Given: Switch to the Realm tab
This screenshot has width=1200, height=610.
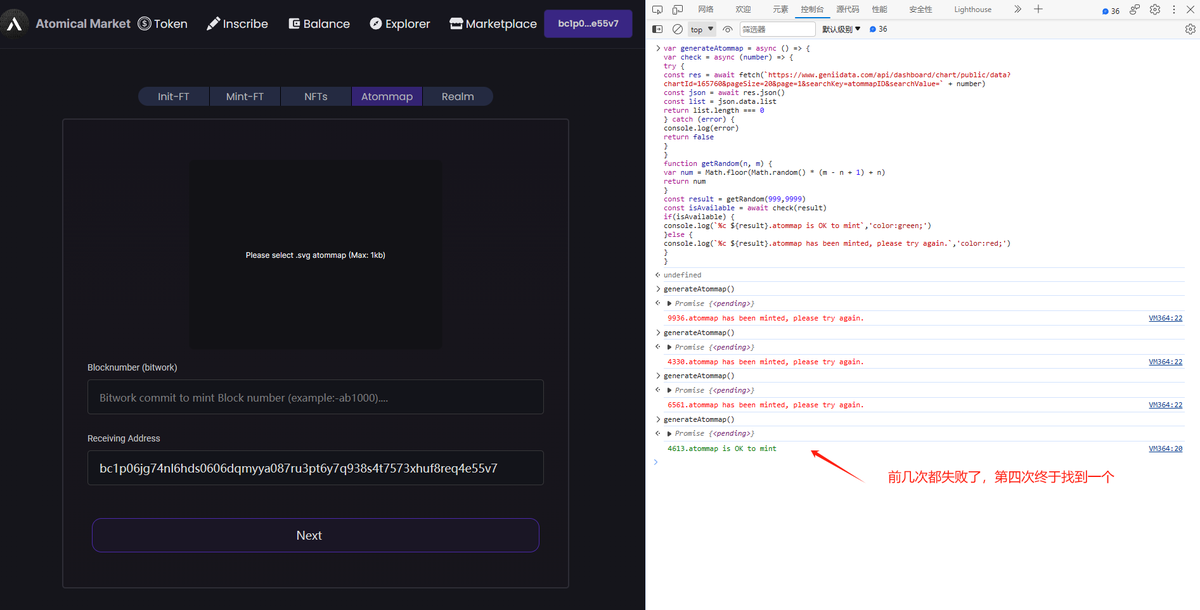Looking at the screenshot, I should click(x=458, y=96).
